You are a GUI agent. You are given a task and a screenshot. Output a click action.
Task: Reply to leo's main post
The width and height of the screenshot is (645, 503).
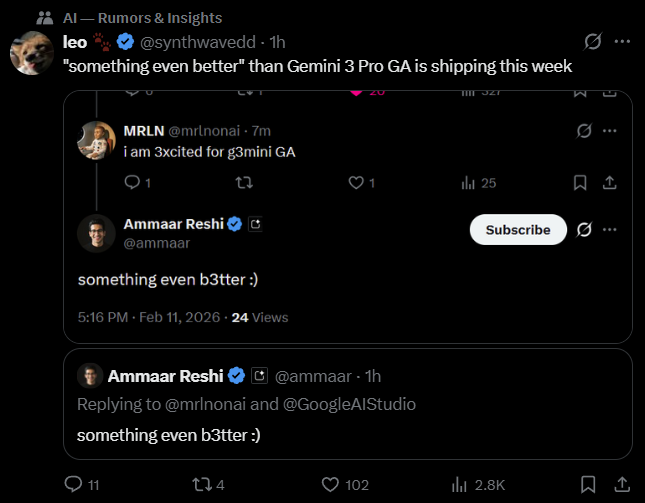tap(73, 484)
